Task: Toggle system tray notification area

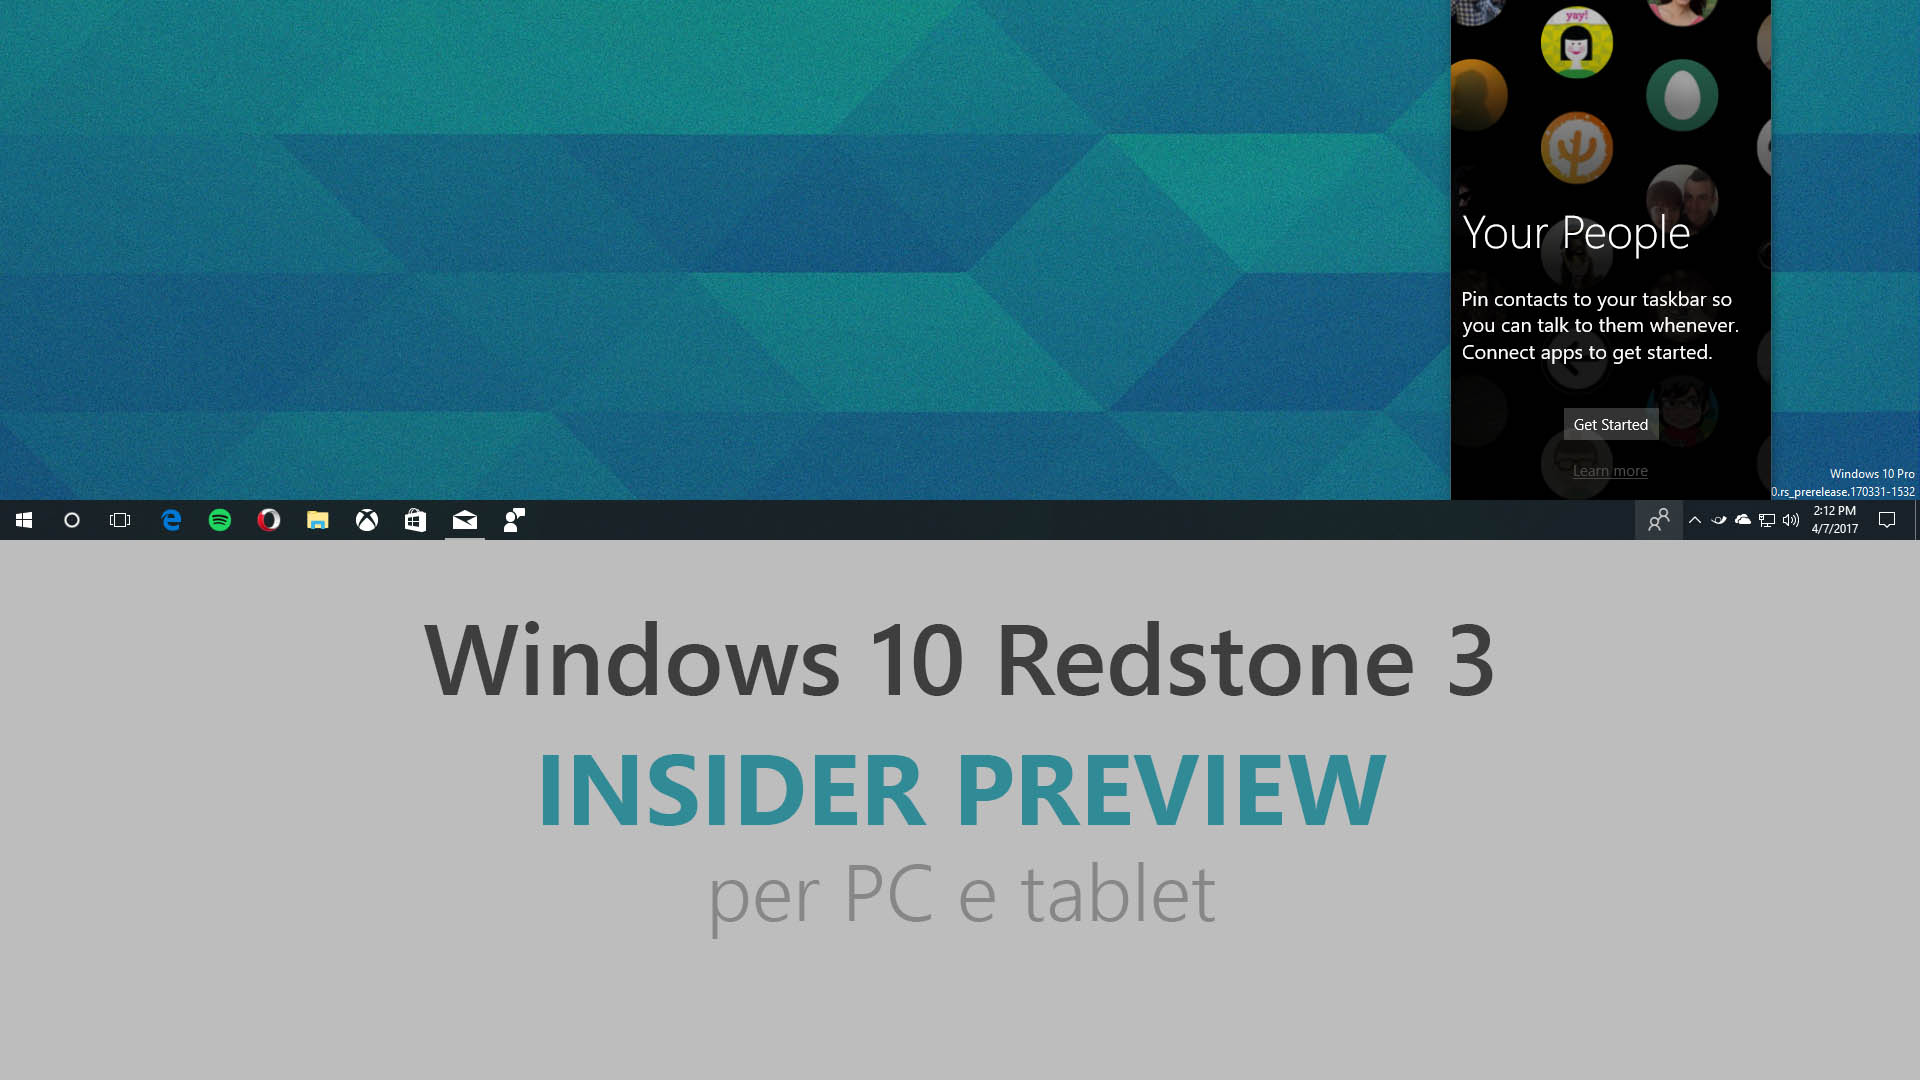Action: click(x=1693, y=520)
